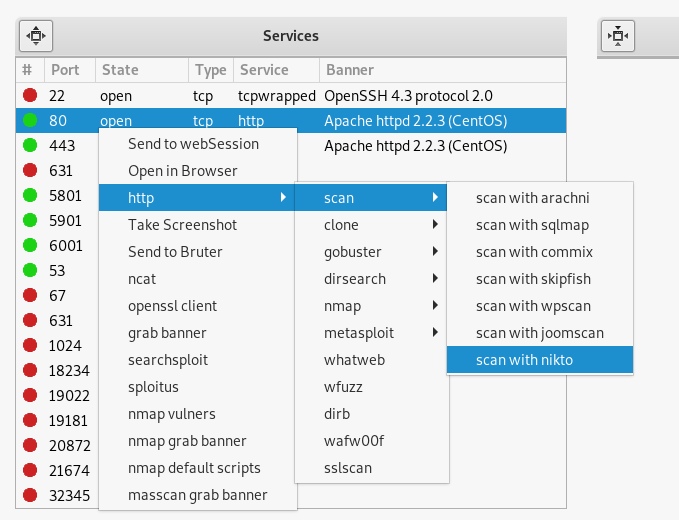
Task: Sort services by the Port column header
Action: pyautogui.click(x=66, y=70)
